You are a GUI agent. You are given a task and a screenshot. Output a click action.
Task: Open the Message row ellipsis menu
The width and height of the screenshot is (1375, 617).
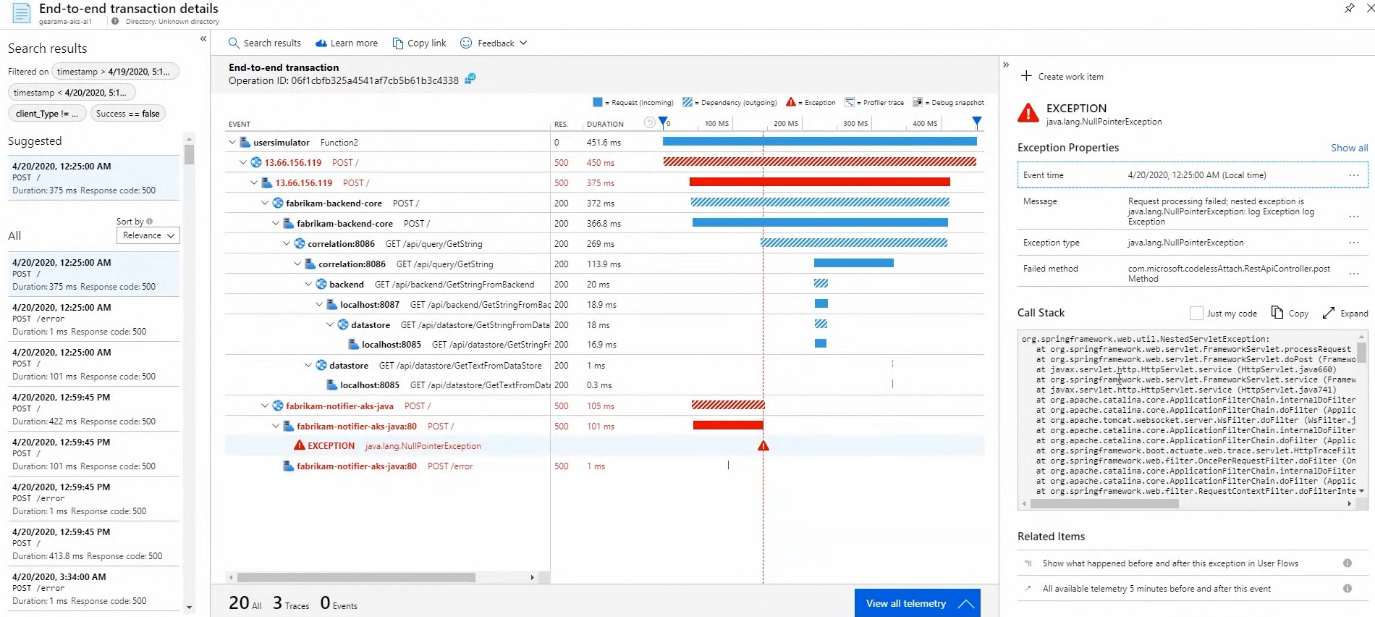tap(1354, 216)
